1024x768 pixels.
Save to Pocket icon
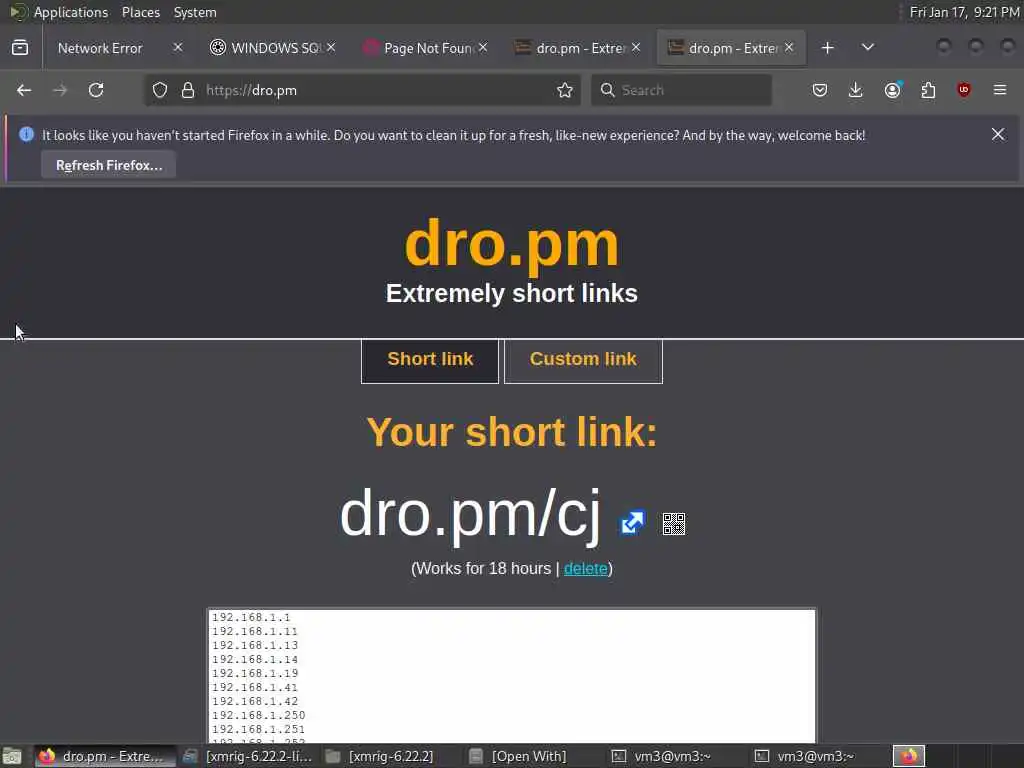[820, 90]
